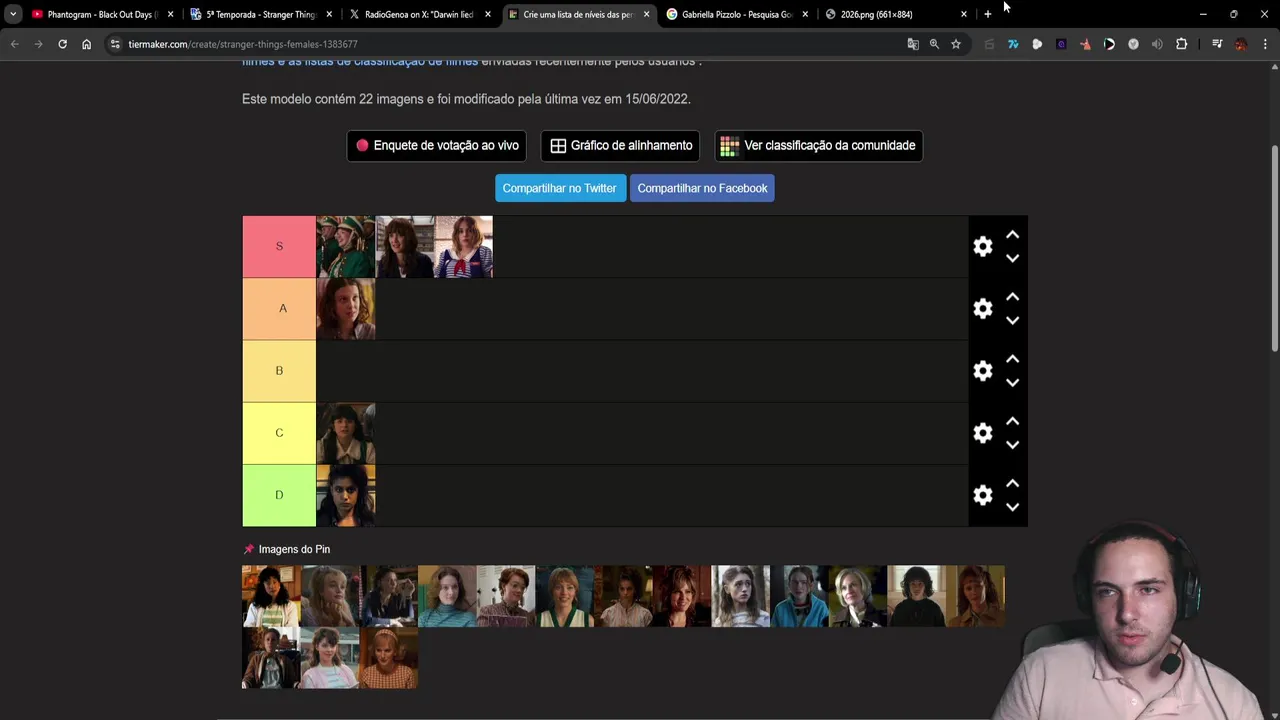Image resolution: width=1280 pixels, height=720 pixels.
Task: Pick the blonde in green vest pinned image
Action: coord(564,596)
